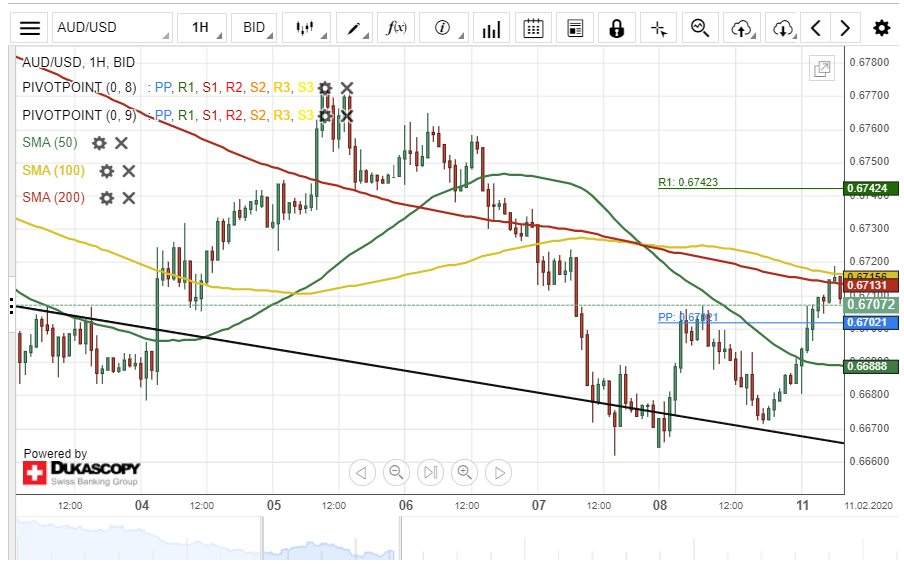Screen dimensions: 904x568
Task: Open SMA (100) settings gear
Action: point(107,171)
